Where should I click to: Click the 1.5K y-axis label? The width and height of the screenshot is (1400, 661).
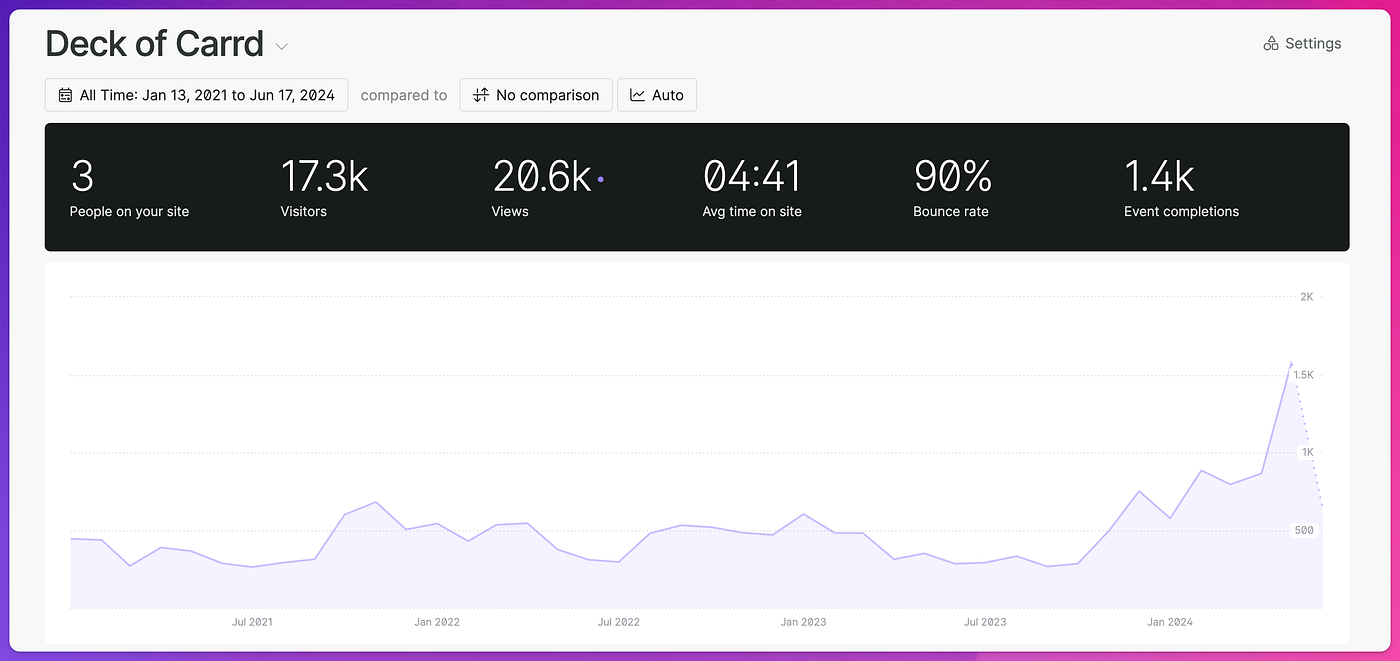click(x=1303, y=375)
